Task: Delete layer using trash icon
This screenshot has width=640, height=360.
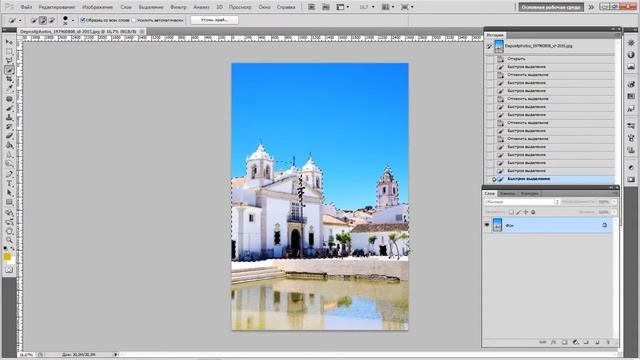Action: point(608,342)
